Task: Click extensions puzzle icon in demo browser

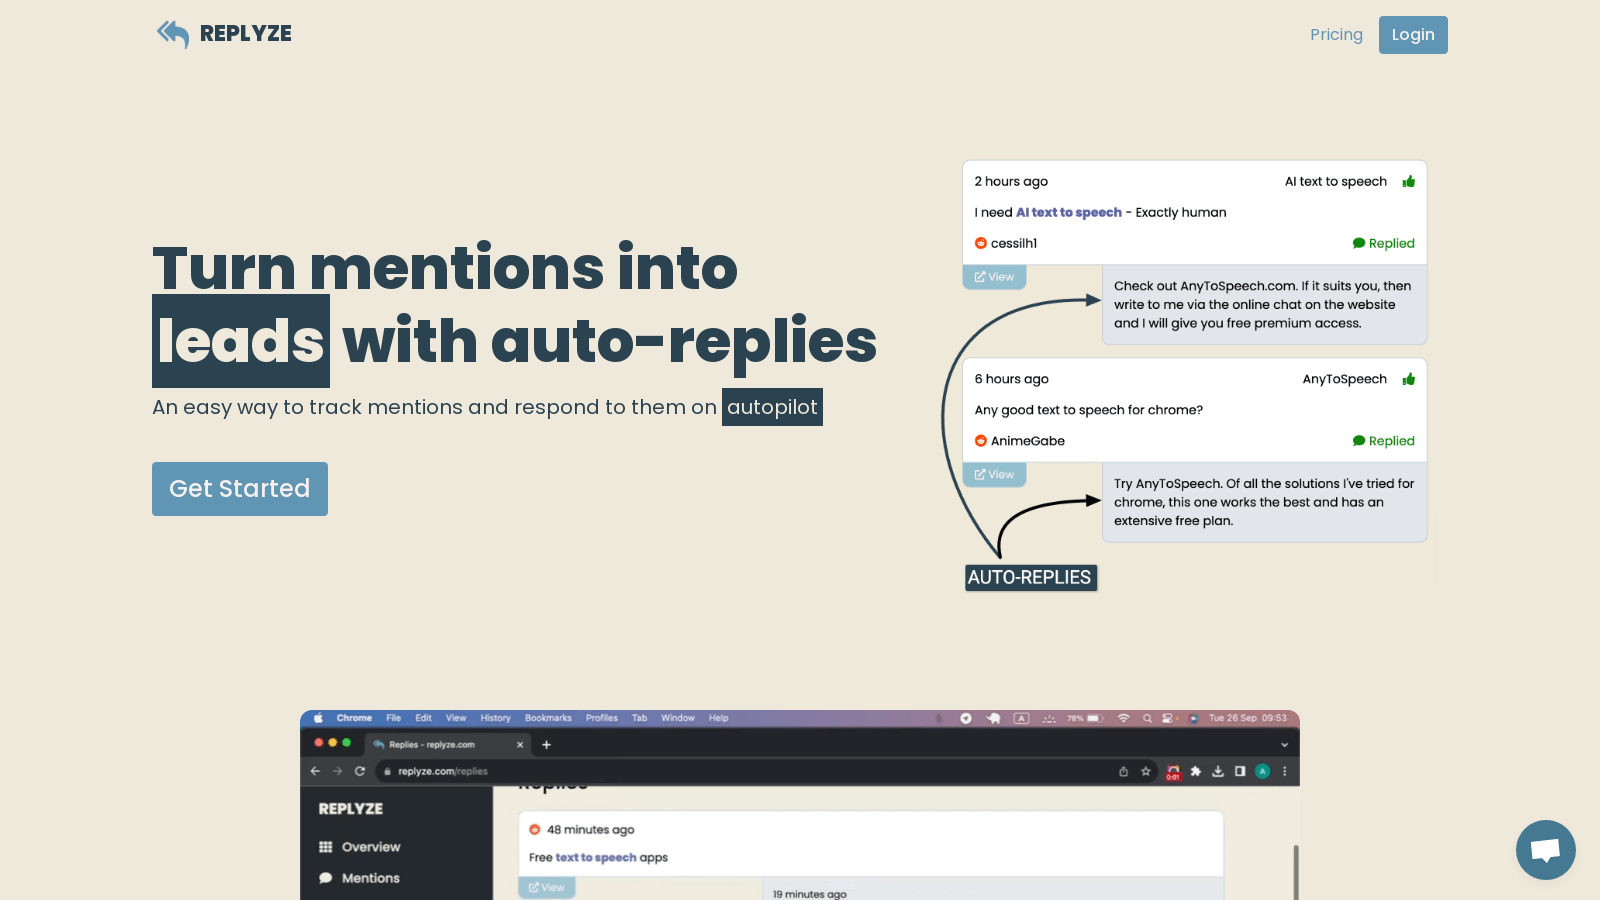Action: point(1195,771)
